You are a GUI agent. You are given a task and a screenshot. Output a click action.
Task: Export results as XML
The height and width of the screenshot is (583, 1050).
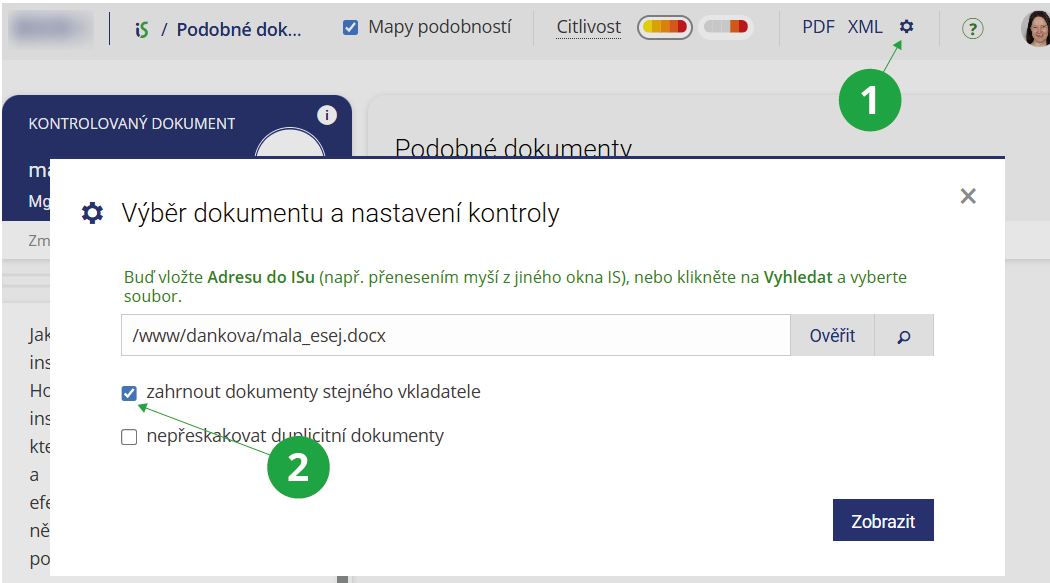(x=865, y=27)
